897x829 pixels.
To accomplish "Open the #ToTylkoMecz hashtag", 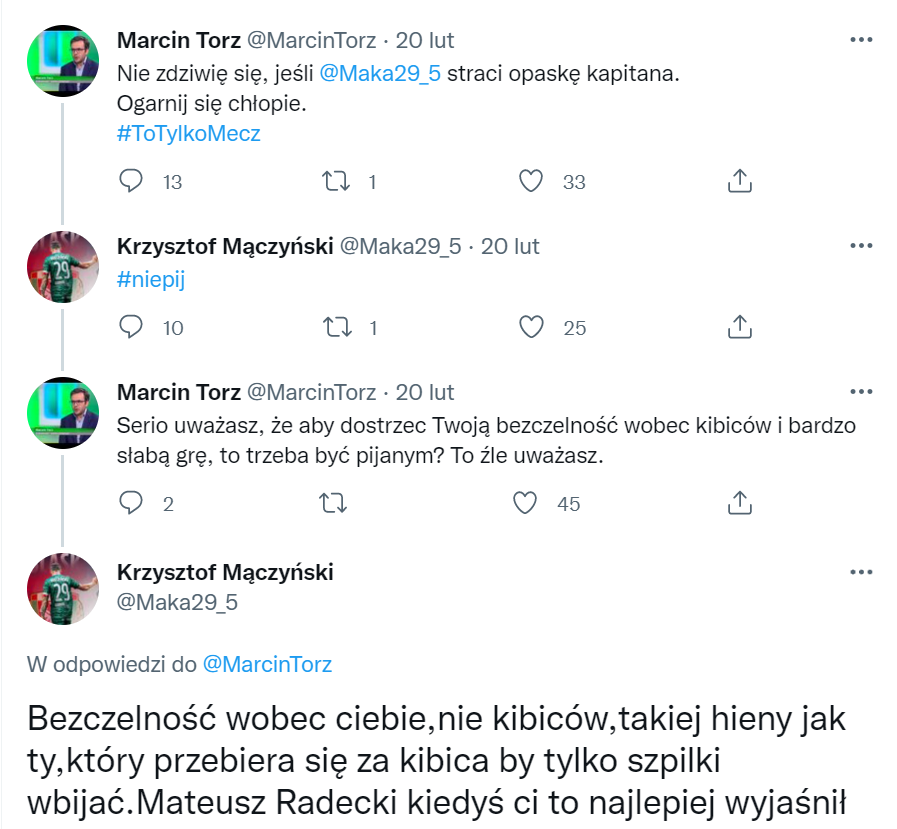I will (x=189, y=134).
